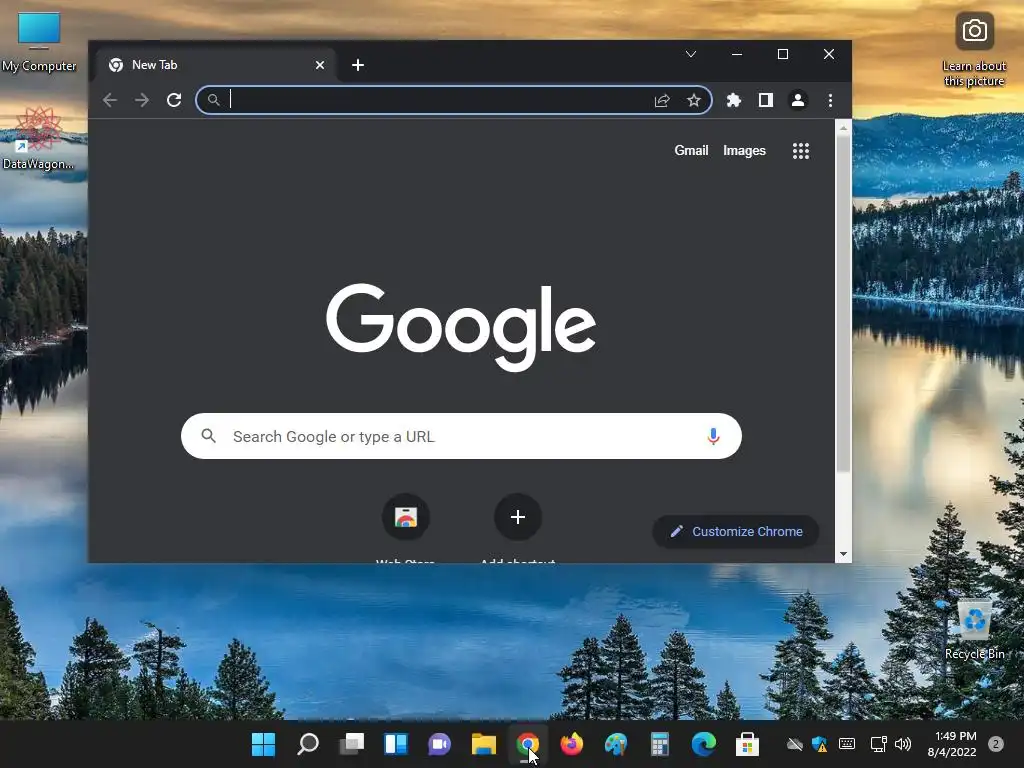1024x768 pixels.
Task: Select the New Tab tab
Action: (x=216, y=65)
